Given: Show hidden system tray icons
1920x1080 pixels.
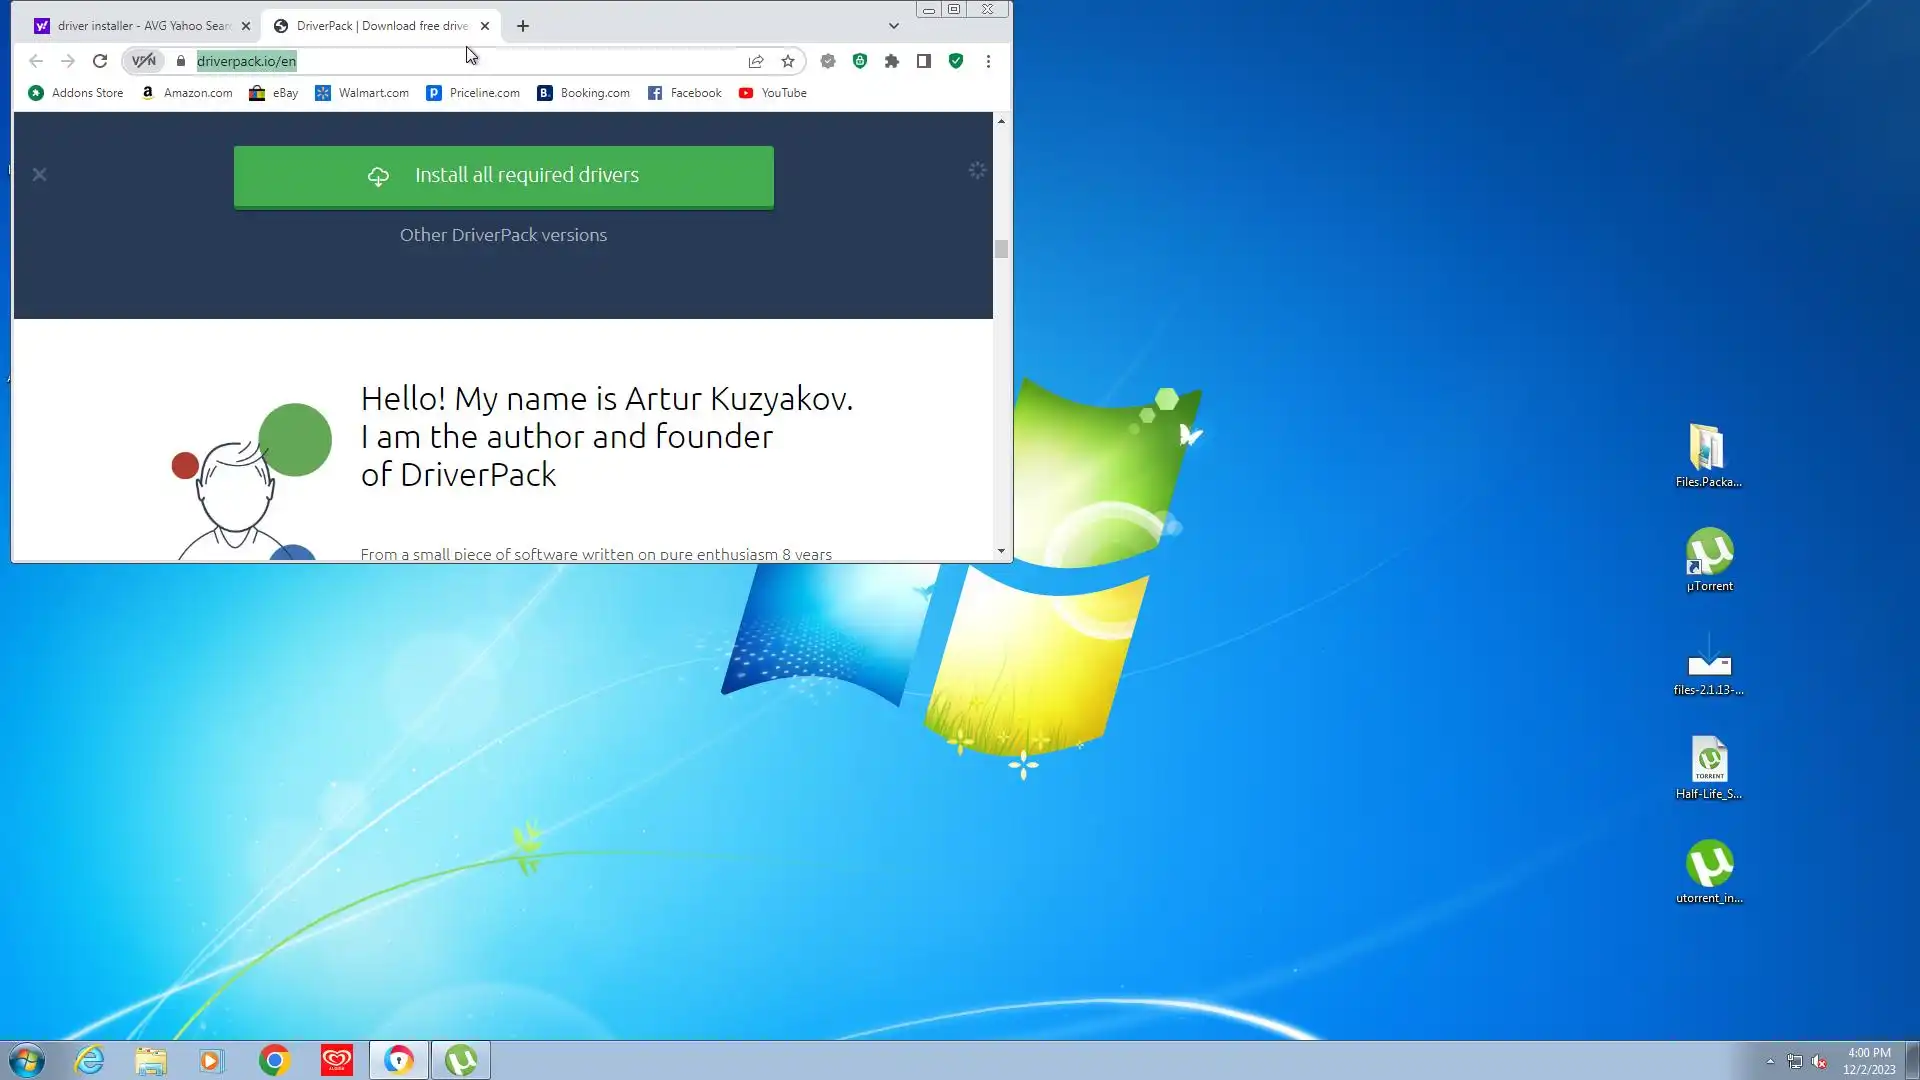Looking at the screenshot, I should [x=1770, y=1061].
